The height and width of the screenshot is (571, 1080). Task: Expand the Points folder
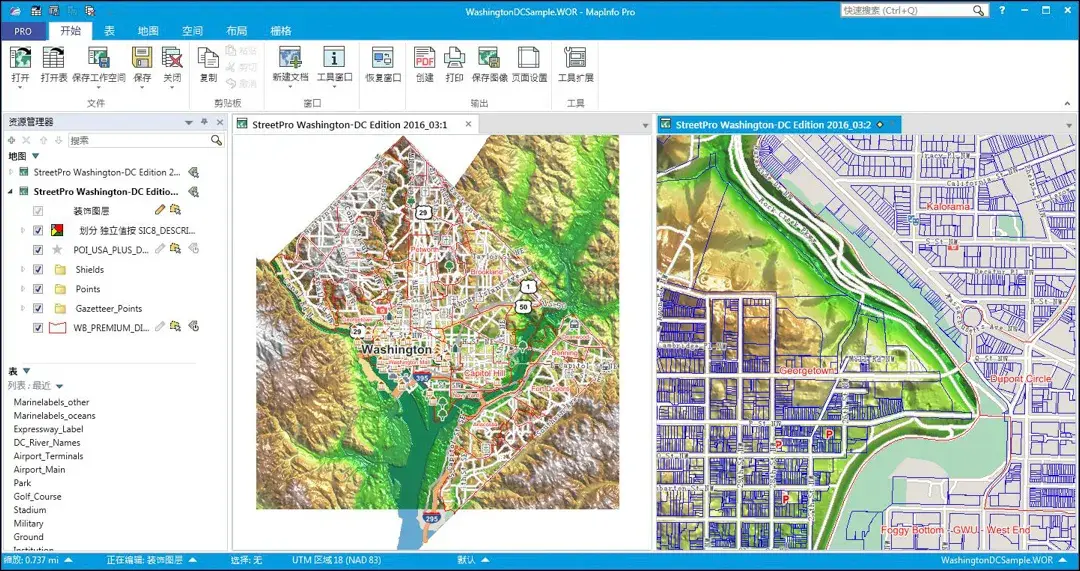pos(23,289)
